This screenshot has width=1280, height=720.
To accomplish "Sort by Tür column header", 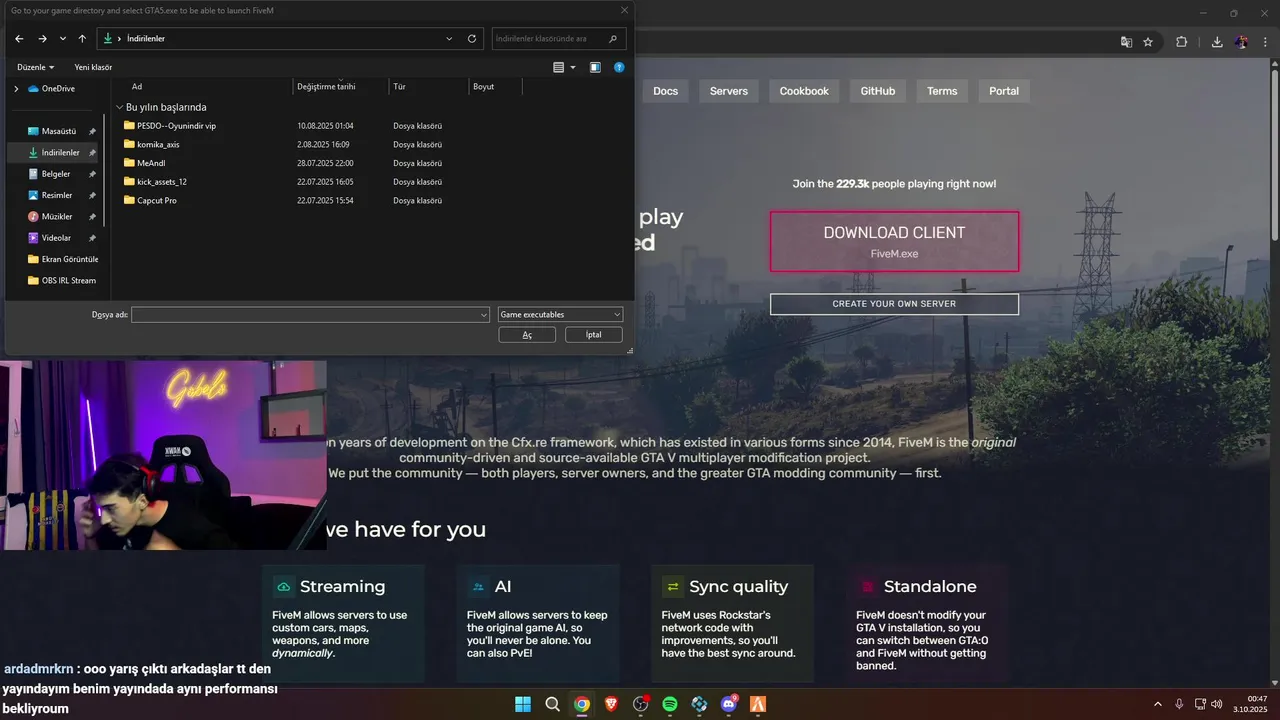I will pyautogui.click(x=399, y=86).
